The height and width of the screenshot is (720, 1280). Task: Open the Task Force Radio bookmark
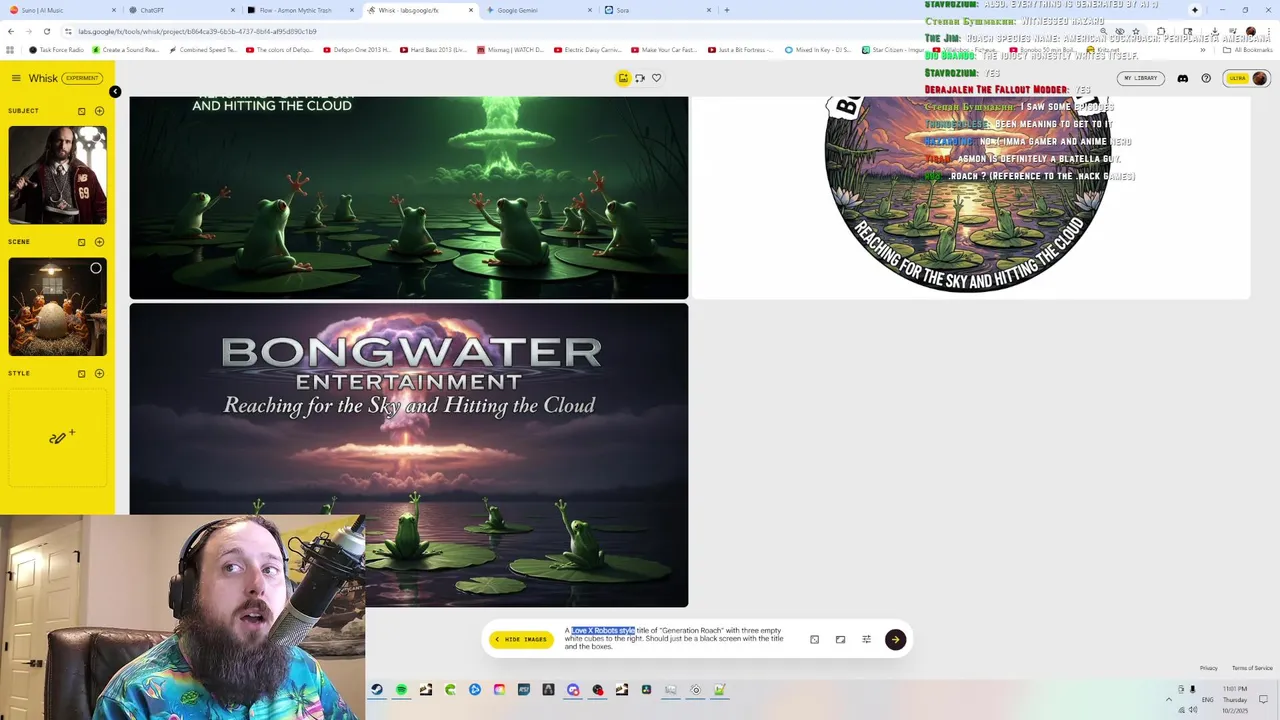coord(57,49)
